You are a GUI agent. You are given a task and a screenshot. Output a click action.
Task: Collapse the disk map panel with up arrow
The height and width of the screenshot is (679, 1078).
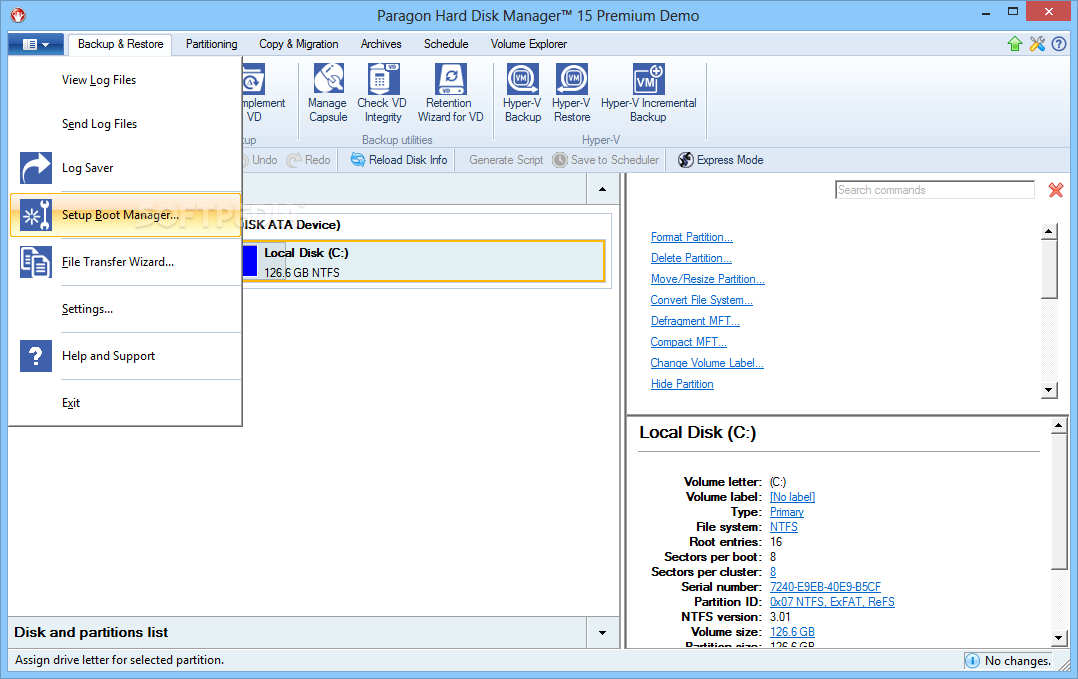point(602,189)
